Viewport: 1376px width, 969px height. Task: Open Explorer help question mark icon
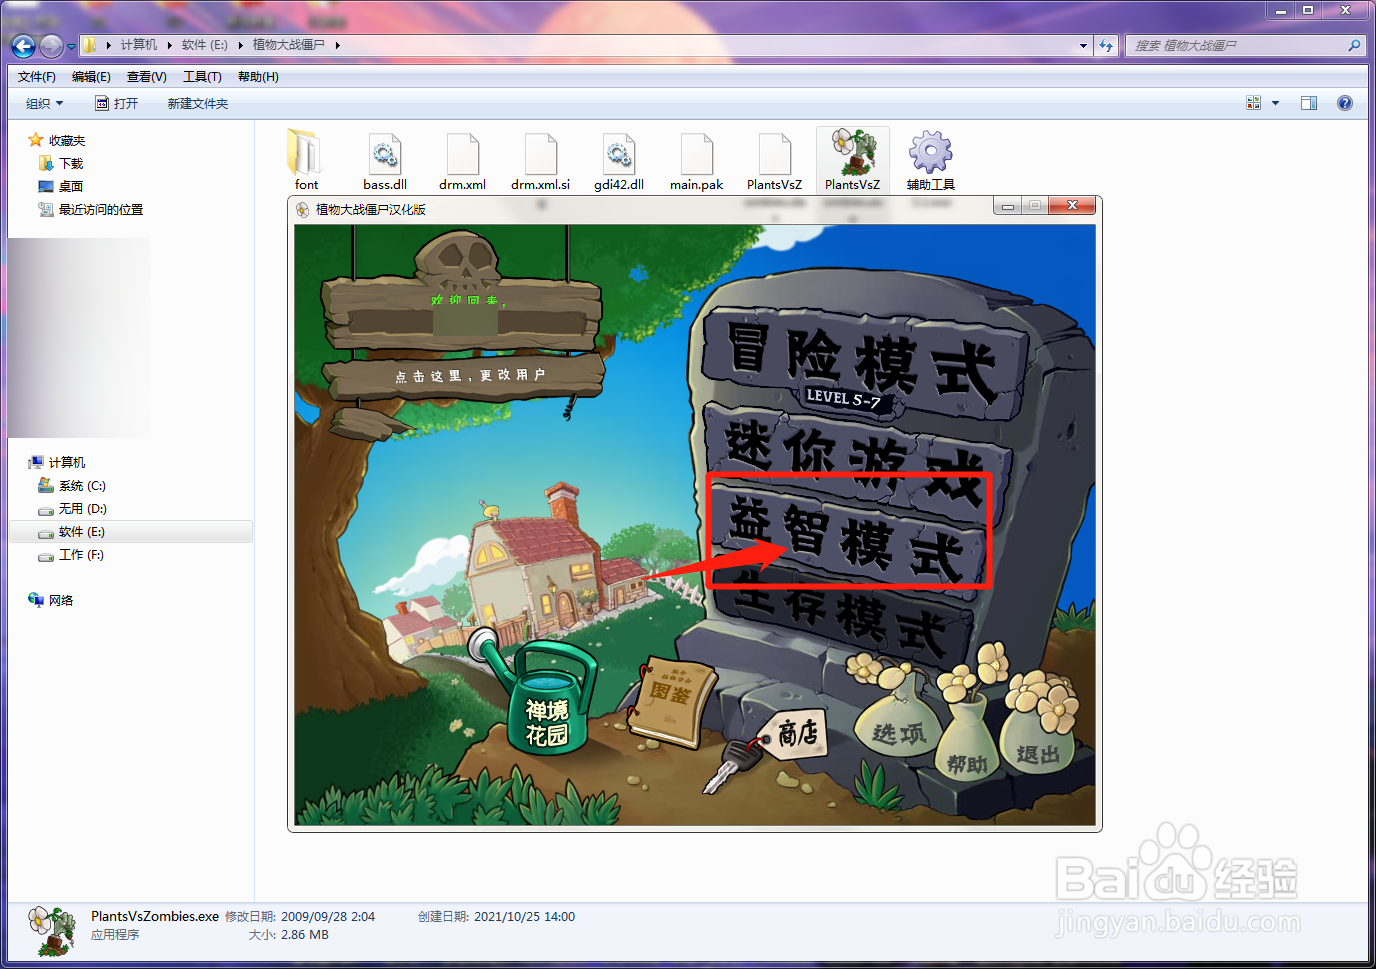coord(1345,103)
